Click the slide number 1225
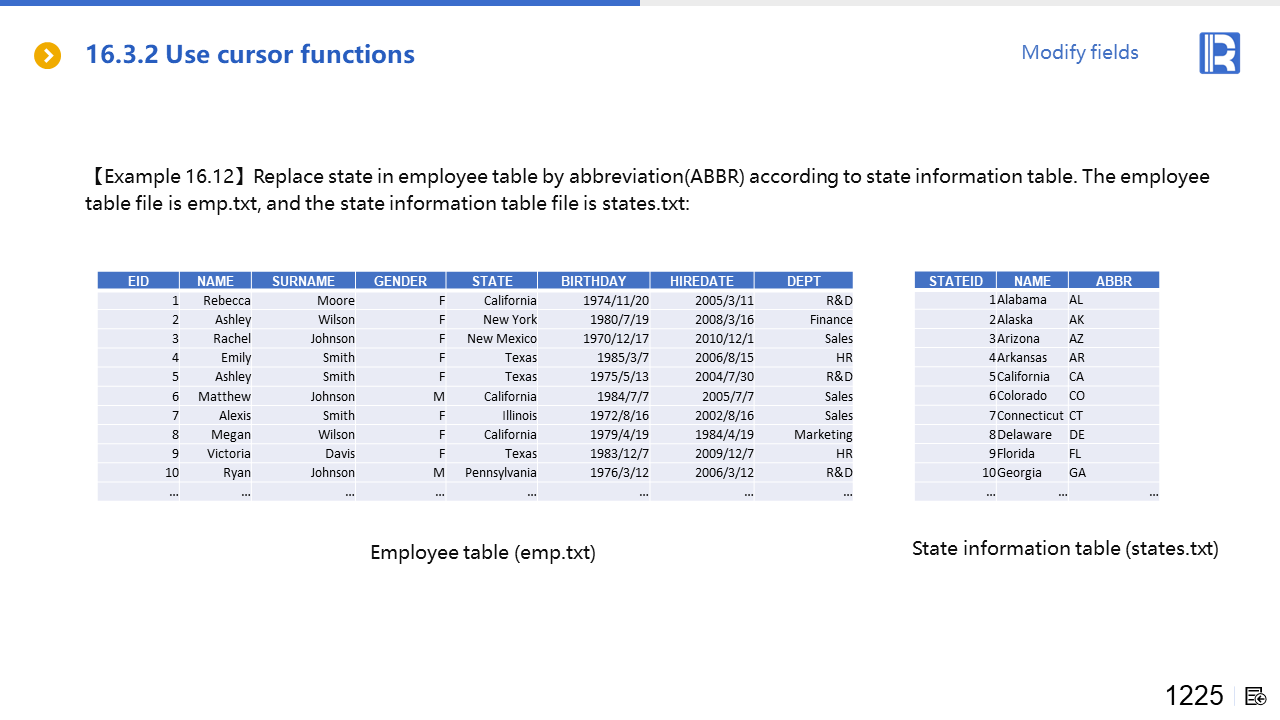The width and height of the screenshot is (1280, 720). pyautogui.click(x=1194, y=696)
